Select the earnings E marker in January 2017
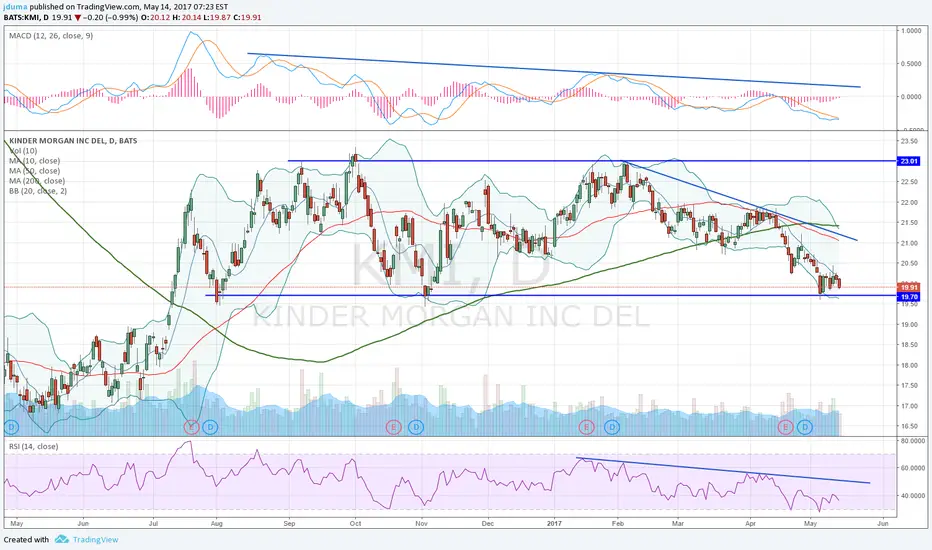This screenshot has height=550, width=932. pos(587,427)
